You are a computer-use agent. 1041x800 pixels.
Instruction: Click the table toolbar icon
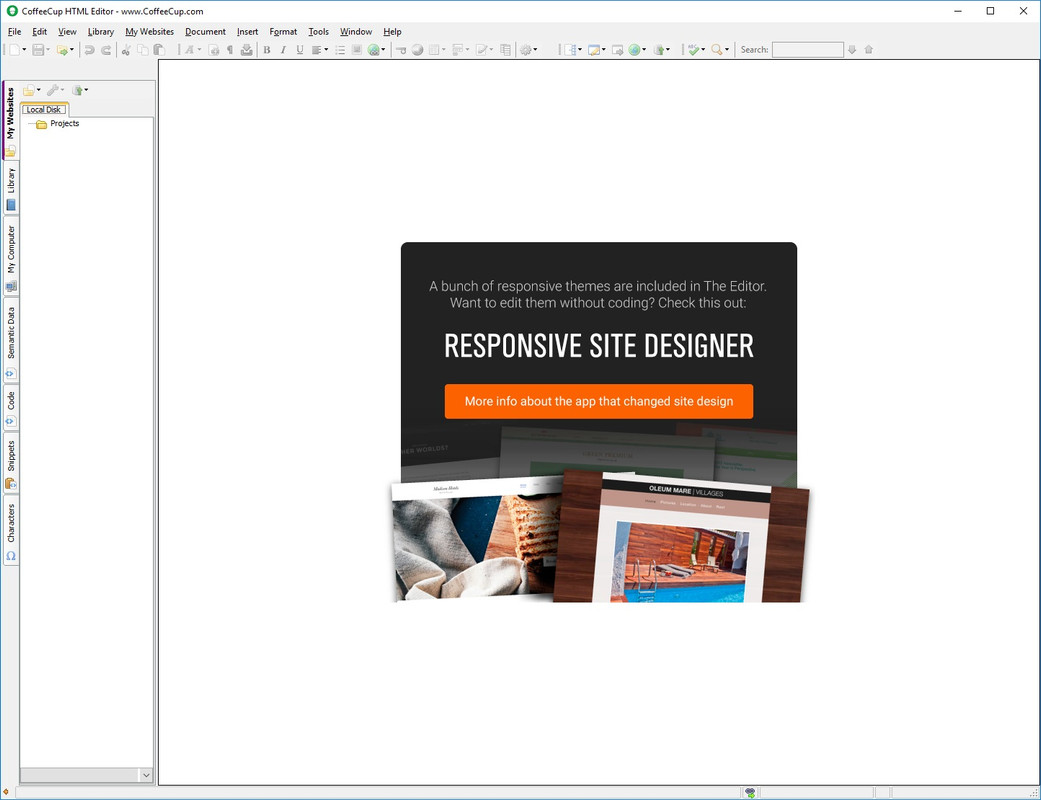(x=434, y=50)
